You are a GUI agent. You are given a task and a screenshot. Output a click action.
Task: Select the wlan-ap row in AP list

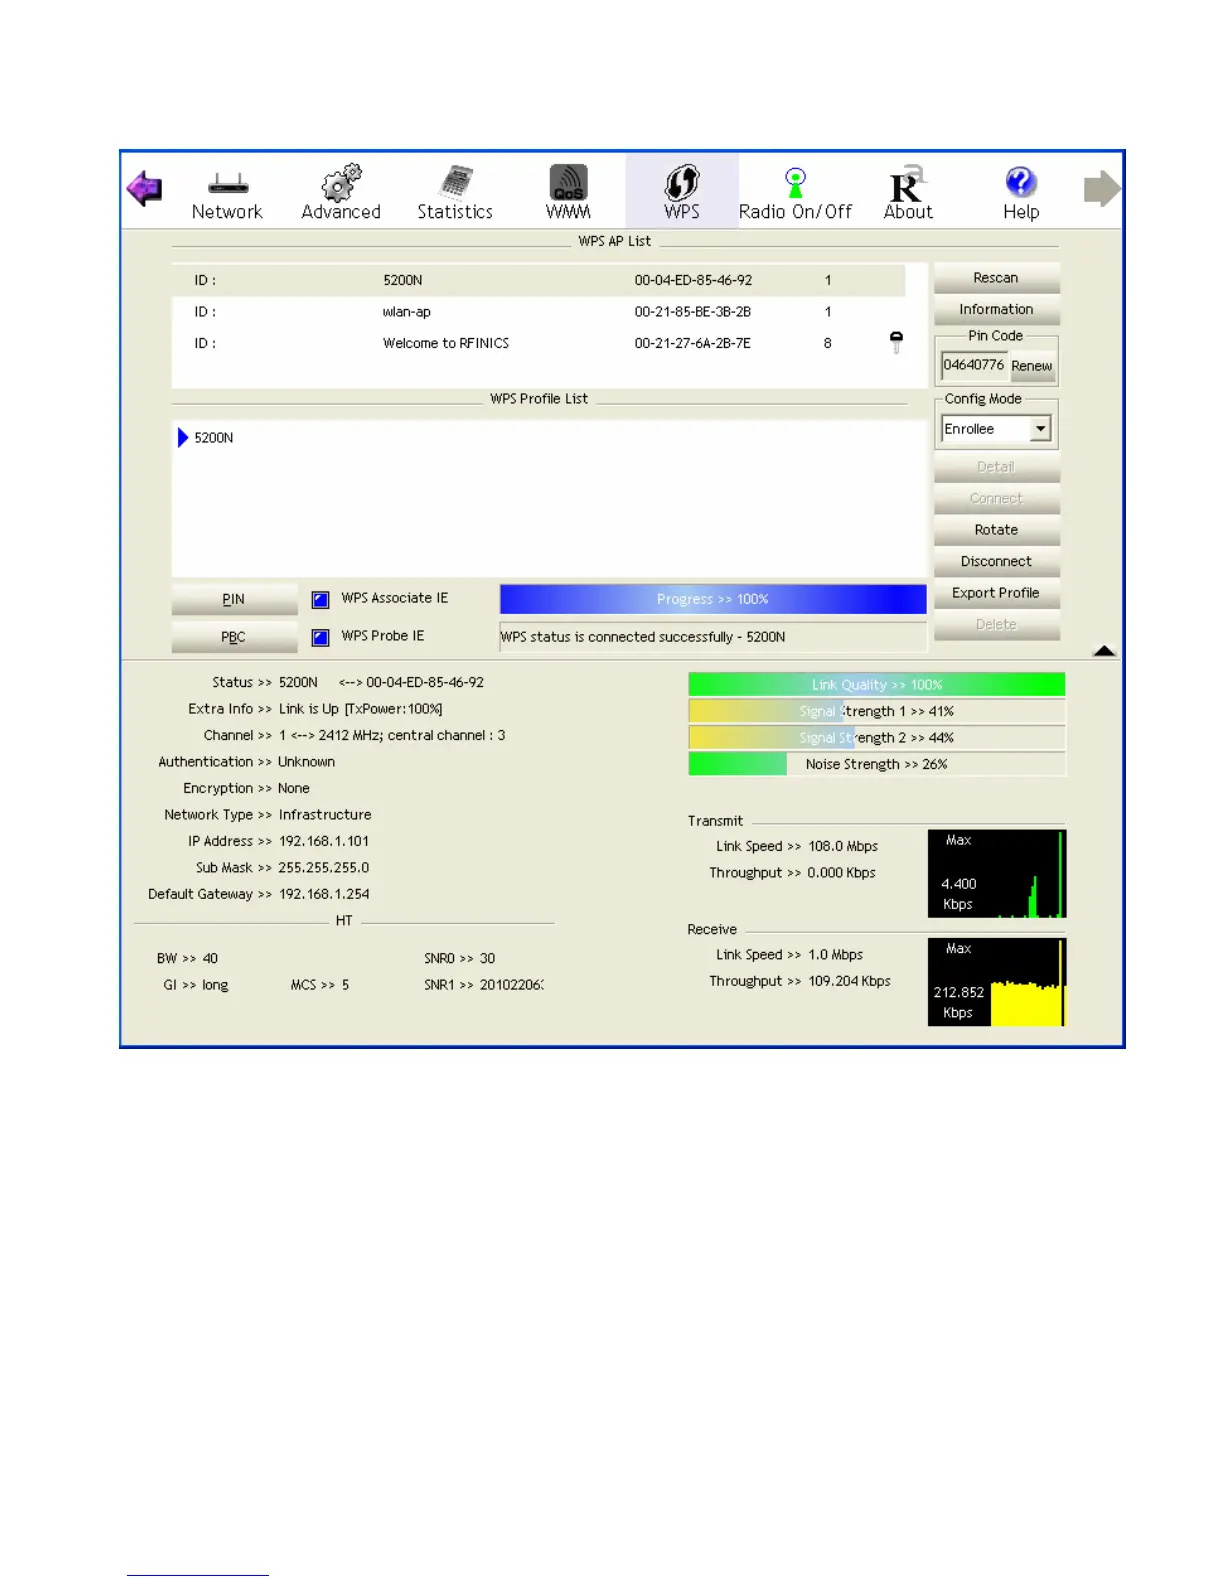(x=538, y=311)
